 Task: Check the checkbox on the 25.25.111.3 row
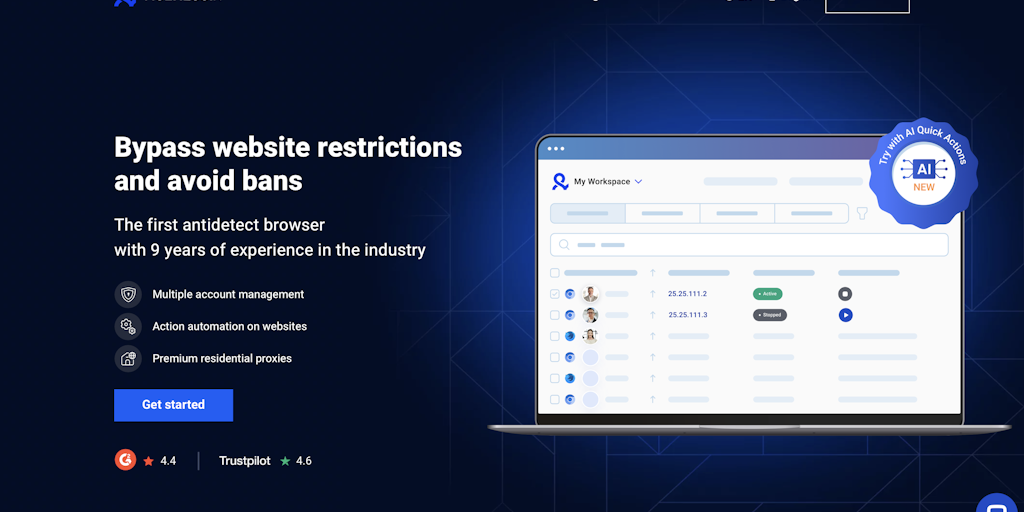coord(554,315)
